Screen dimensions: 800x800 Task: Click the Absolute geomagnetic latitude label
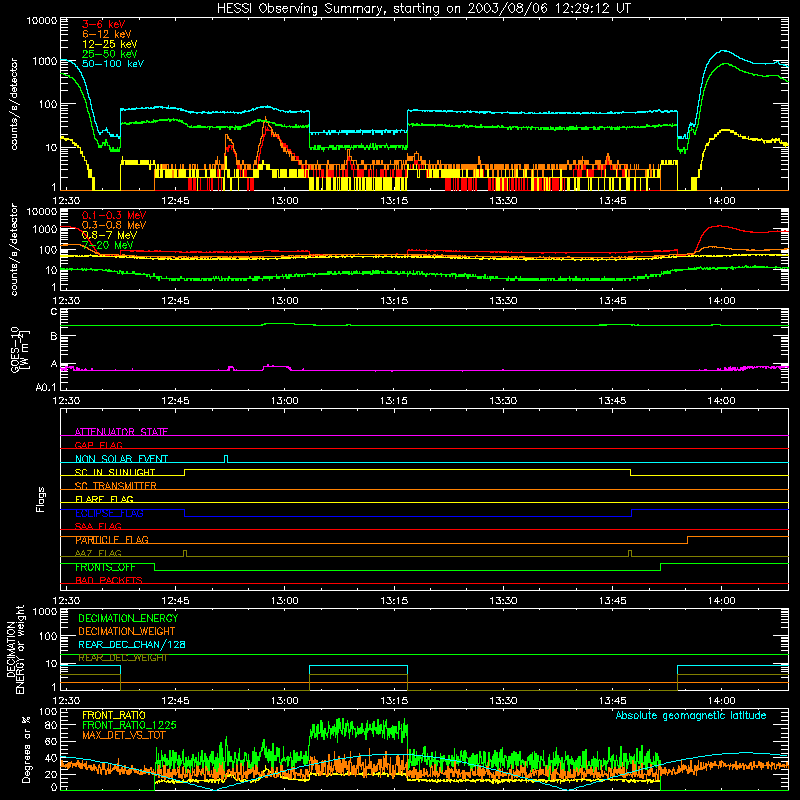pyautogui.click(x=691, y=715)
